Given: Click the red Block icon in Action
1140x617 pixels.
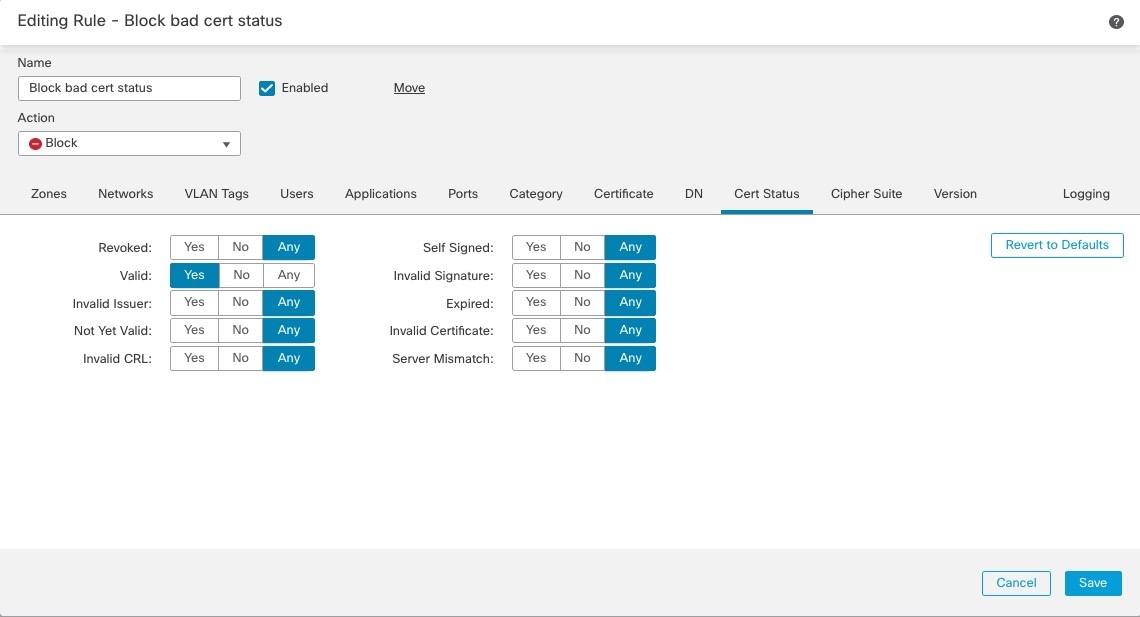Looking at the screenshot, I should click(x=35, y=144).
